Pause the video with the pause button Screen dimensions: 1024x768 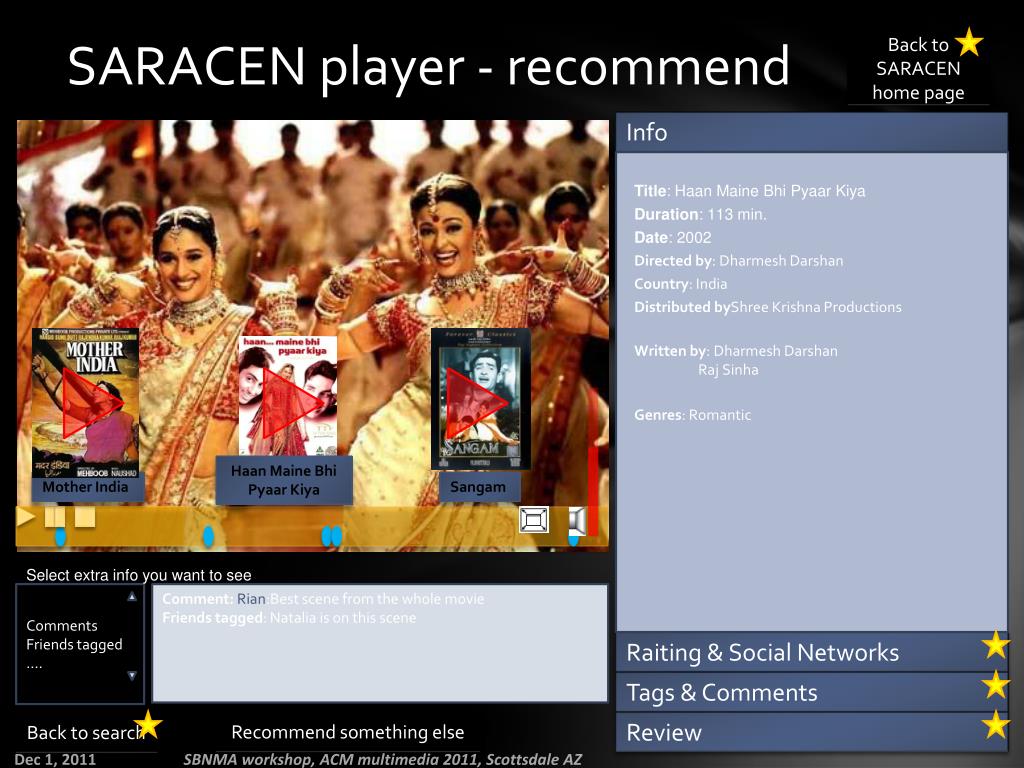pyautogui.click(x=55, y=517)
